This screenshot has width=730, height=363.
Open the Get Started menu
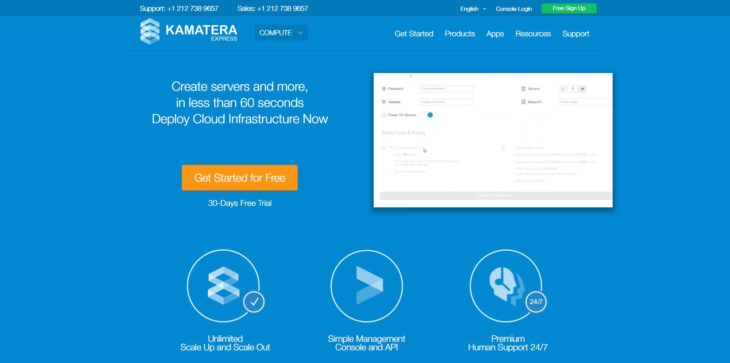point(414,34)
